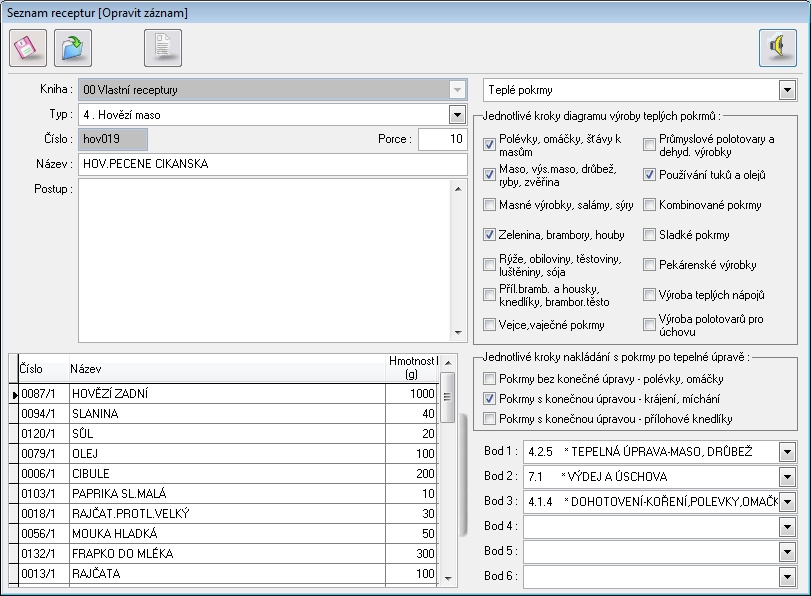
Task: Click the Číslo column header in ingredients
Action: point(44,369)
